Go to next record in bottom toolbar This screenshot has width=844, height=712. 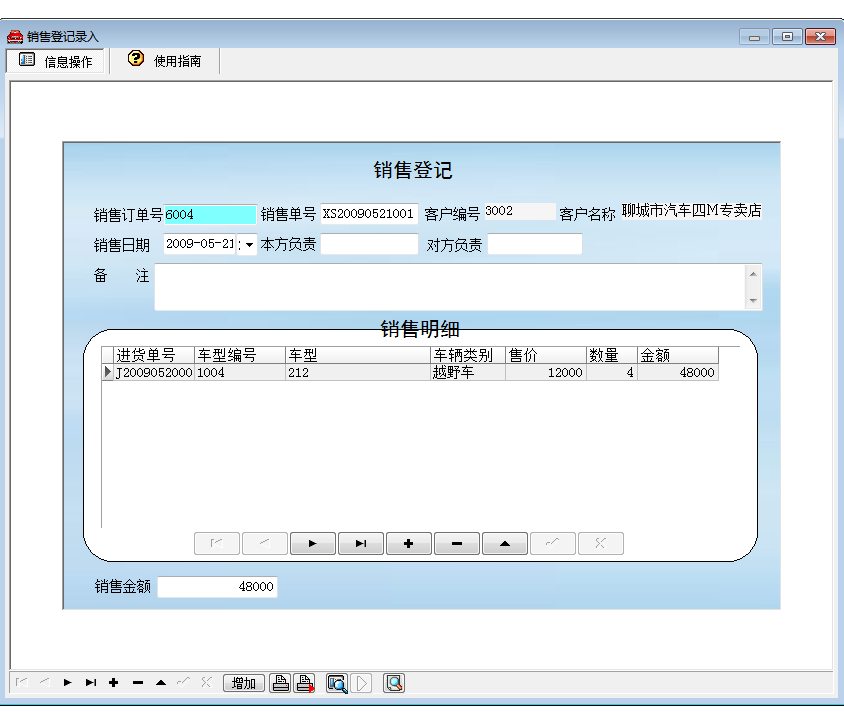click(67, 682)
